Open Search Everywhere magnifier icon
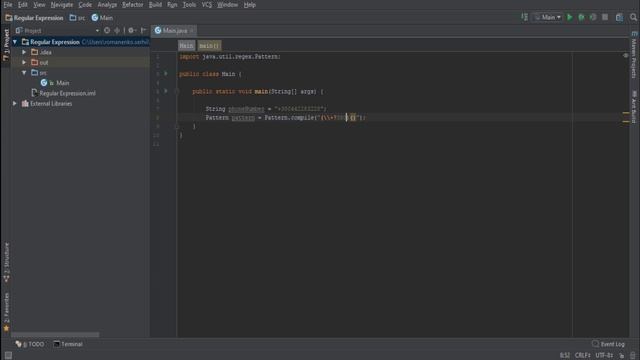Screen dimensions: 640x360 click(633, 17)
